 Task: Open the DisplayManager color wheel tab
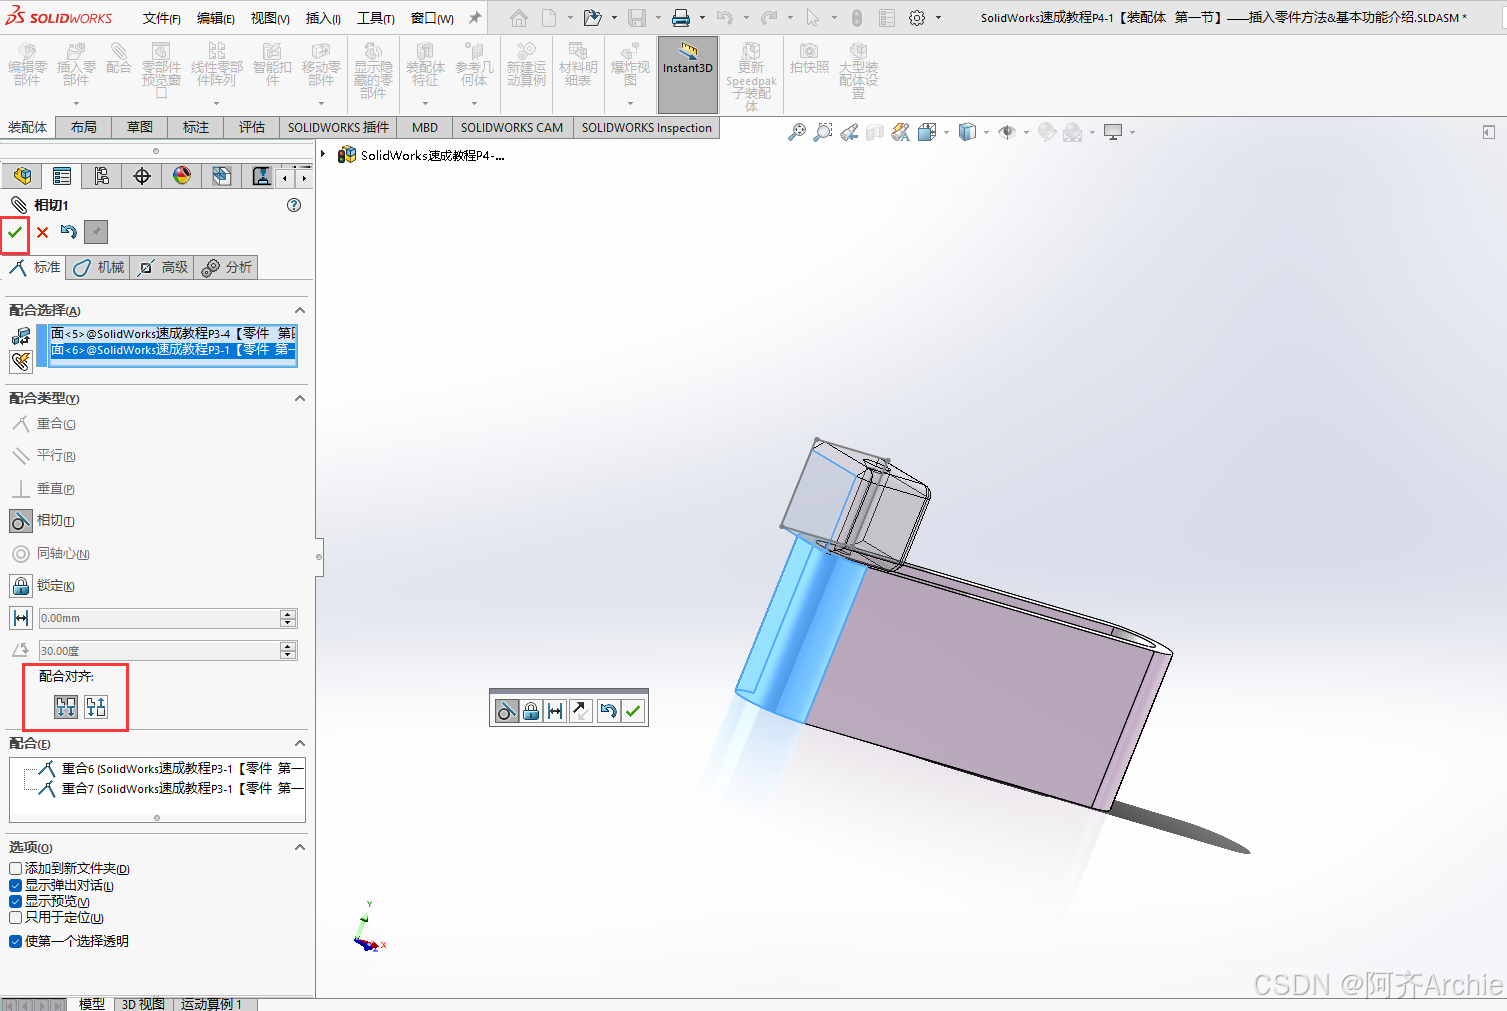[182, 176]
